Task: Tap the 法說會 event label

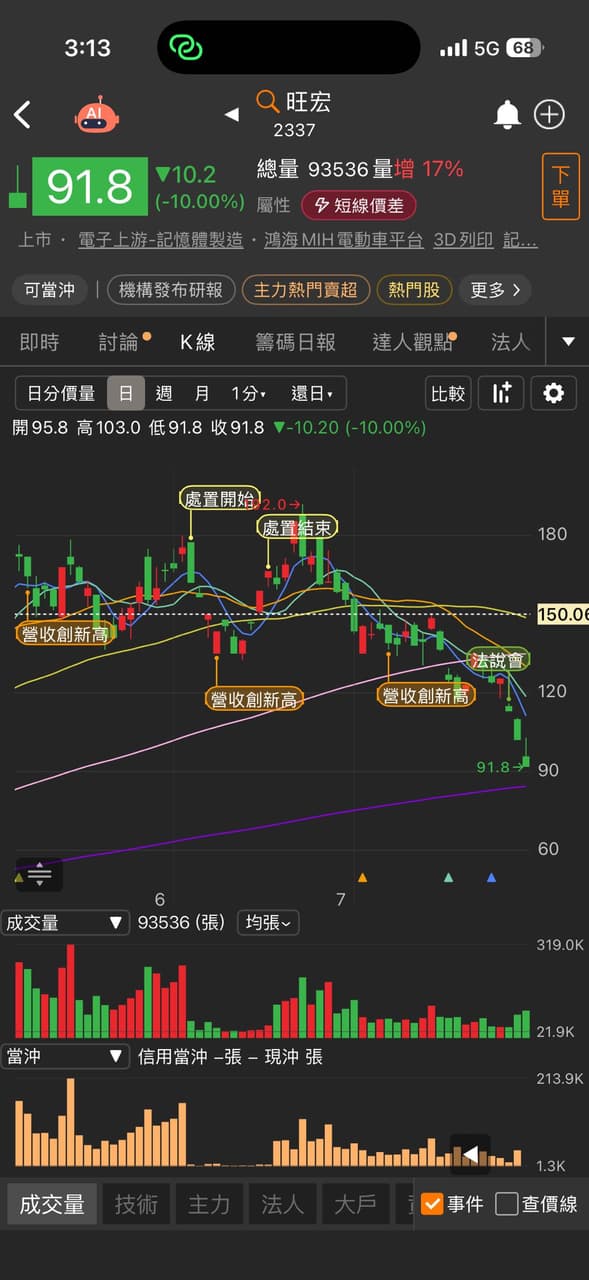Action: point(498,660)
